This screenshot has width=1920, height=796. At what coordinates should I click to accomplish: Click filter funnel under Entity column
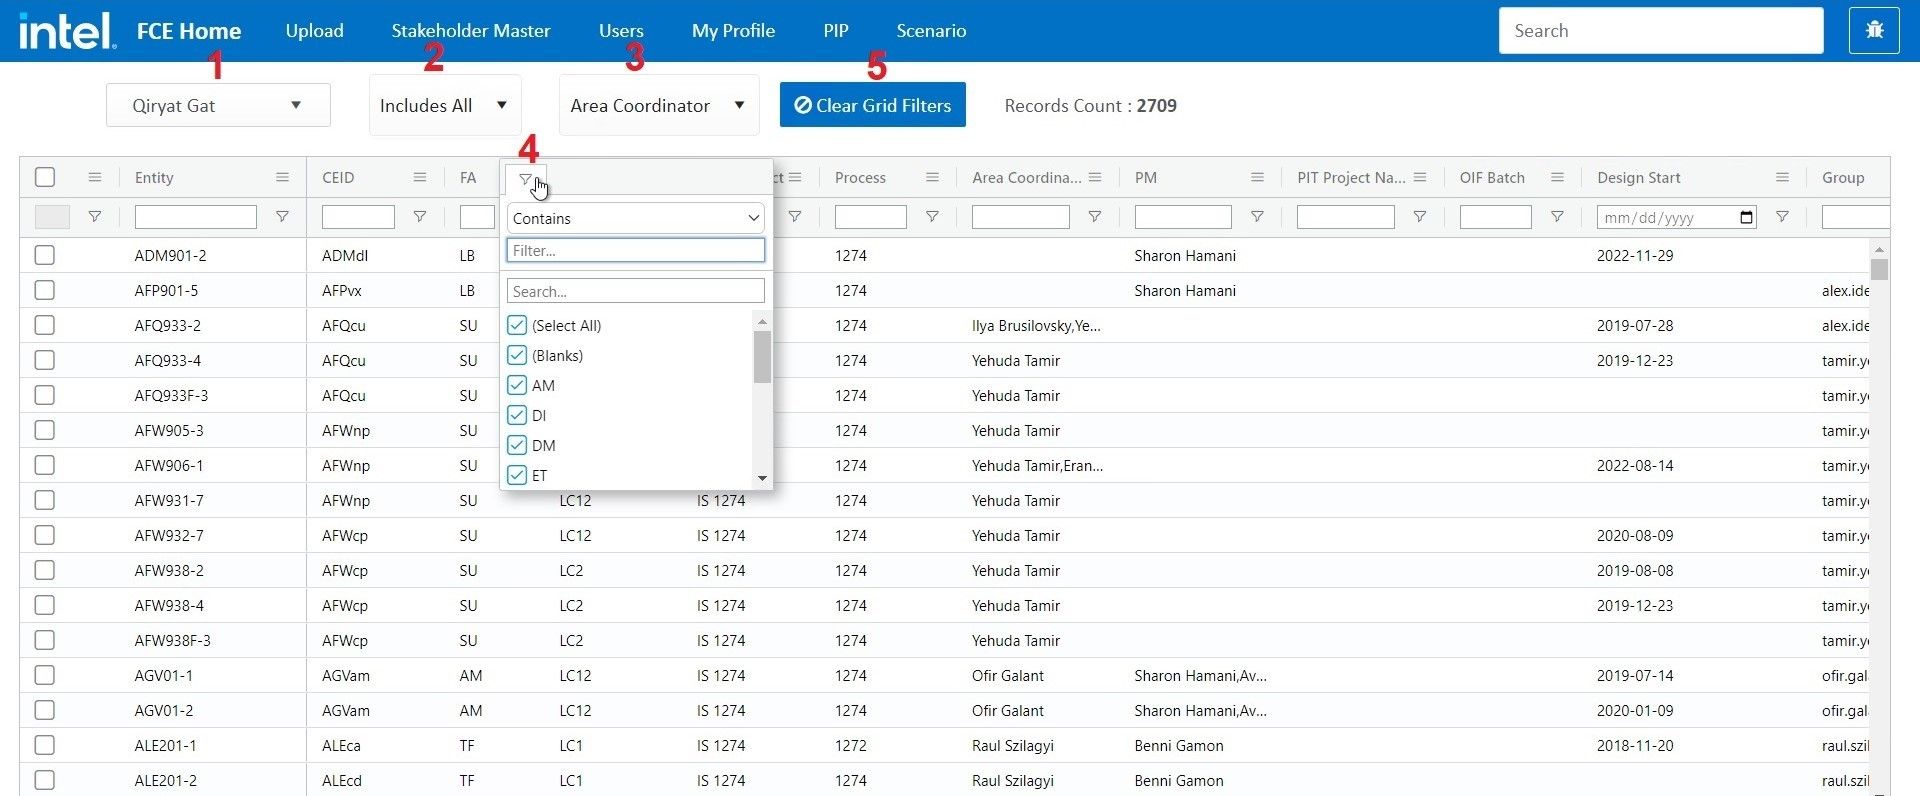pos(282,217)
